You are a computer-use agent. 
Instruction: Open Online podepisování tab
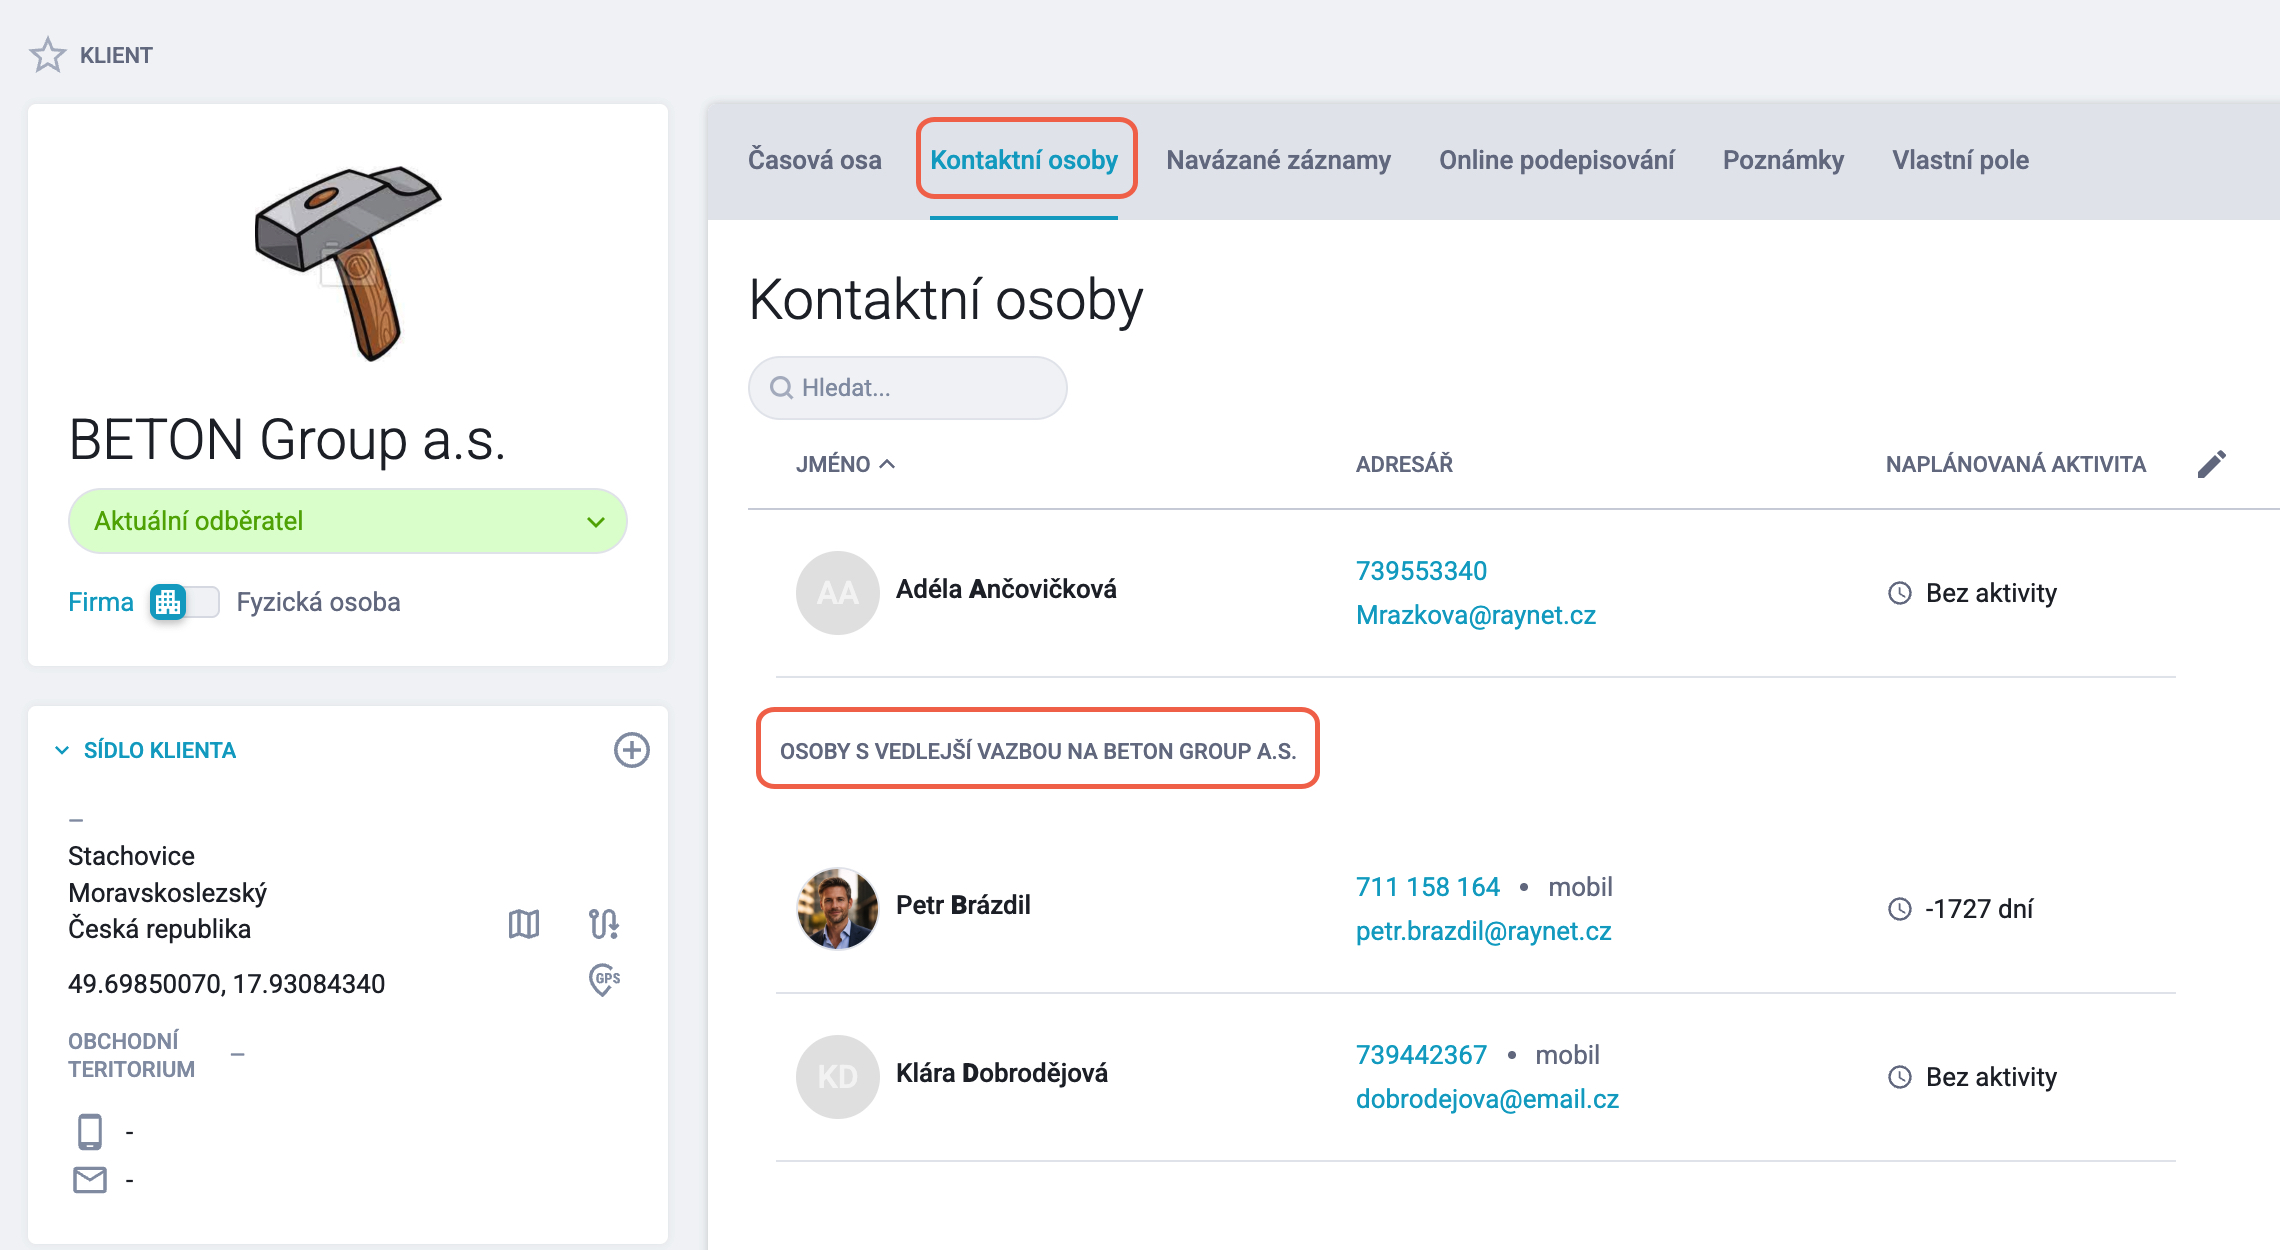click(1556, 160)
